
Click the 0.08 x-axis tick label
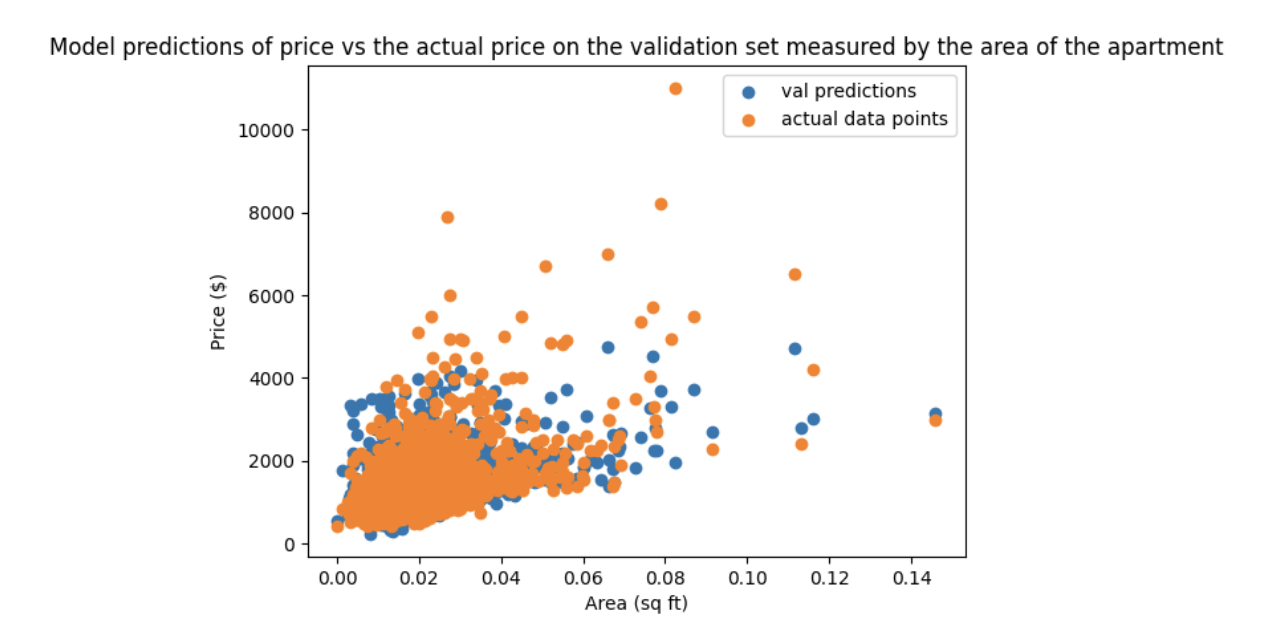pos(665,578)
